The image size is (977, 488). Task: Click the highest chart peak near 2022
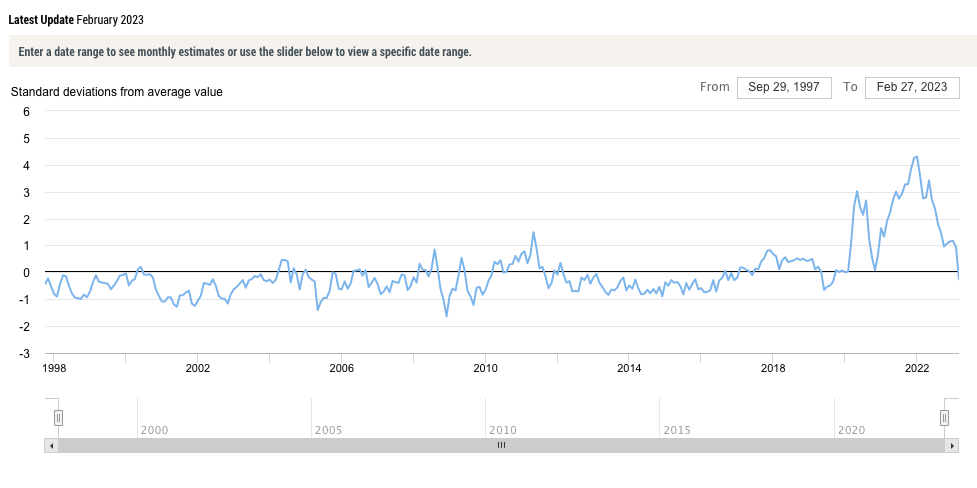point(917,156)
